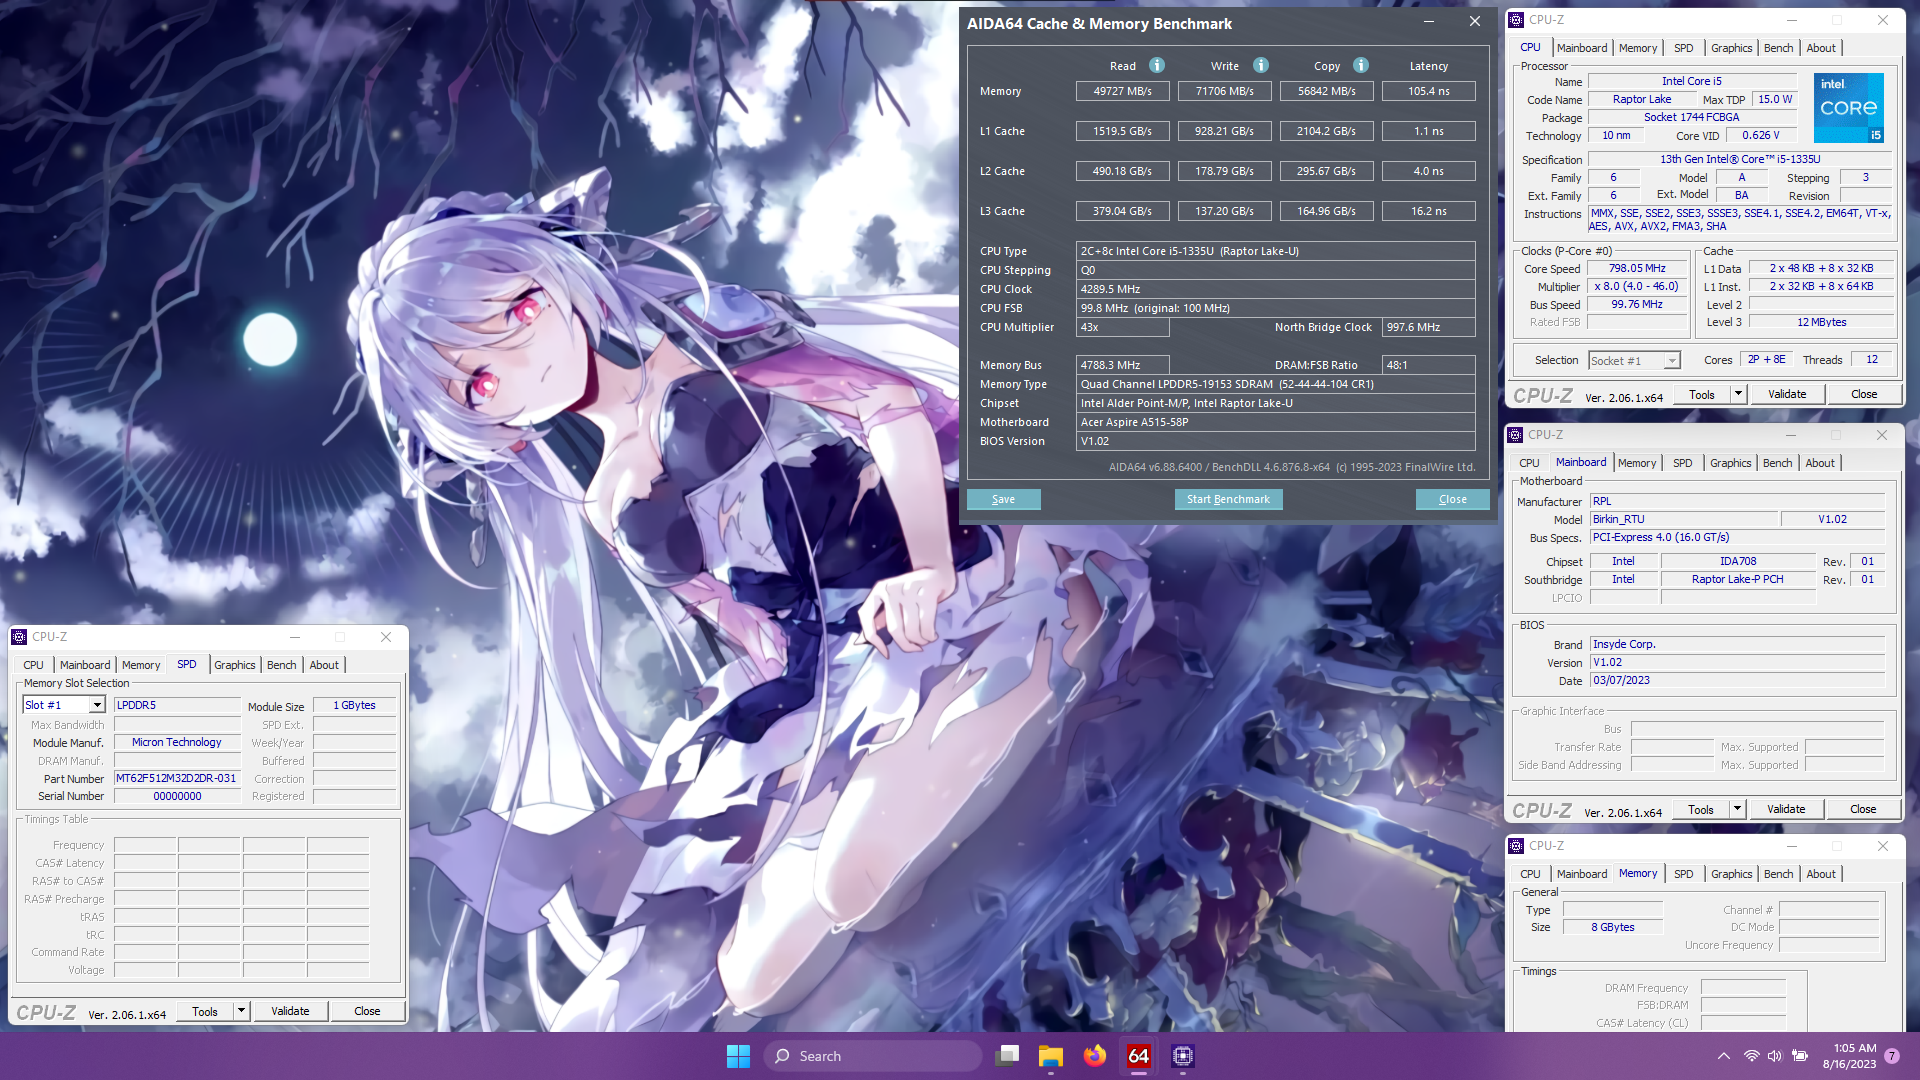This screenshot has height=1080, width=1920.
Task: Select Memory tab in SPD CPU-Z window
Action: pos(141,665)
